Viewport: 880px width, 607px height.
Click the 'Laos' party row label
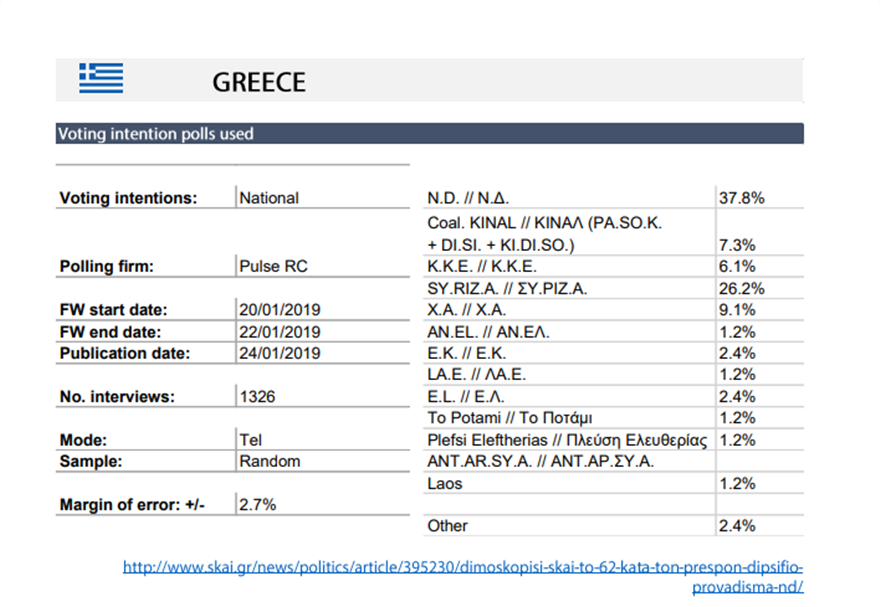coord(447,484)
